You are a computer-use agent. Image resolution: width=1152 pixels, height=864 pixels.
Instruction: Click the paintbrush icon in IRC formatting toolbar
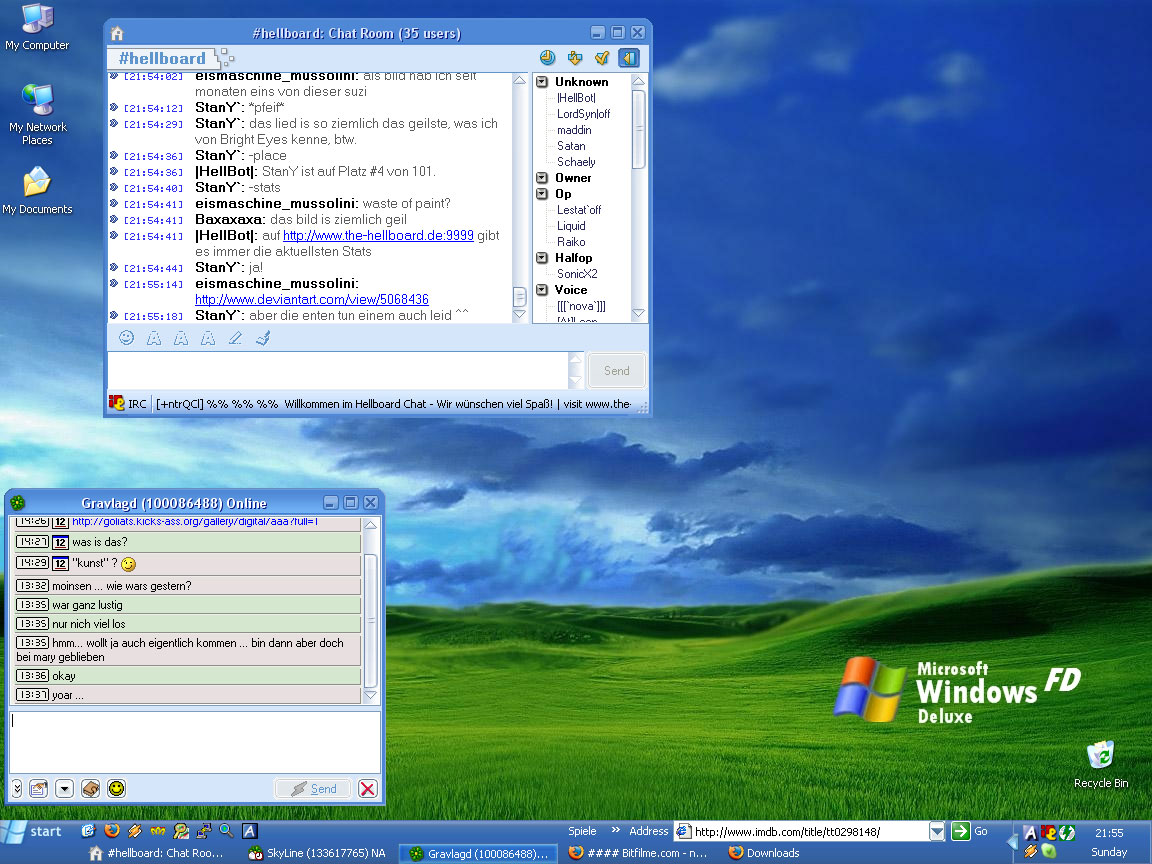263,338
